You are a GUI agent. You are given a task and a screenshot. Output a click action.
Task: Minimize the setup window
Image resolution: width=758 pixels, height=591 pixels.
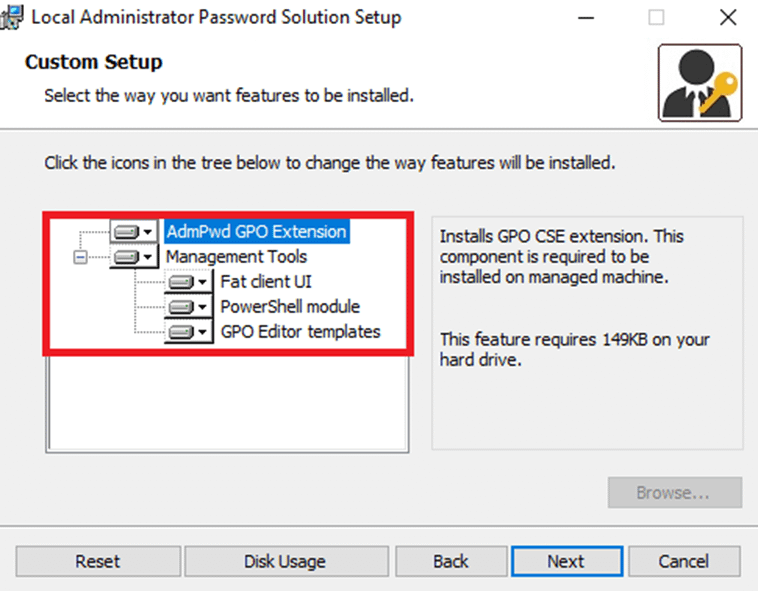pos(586,18)
